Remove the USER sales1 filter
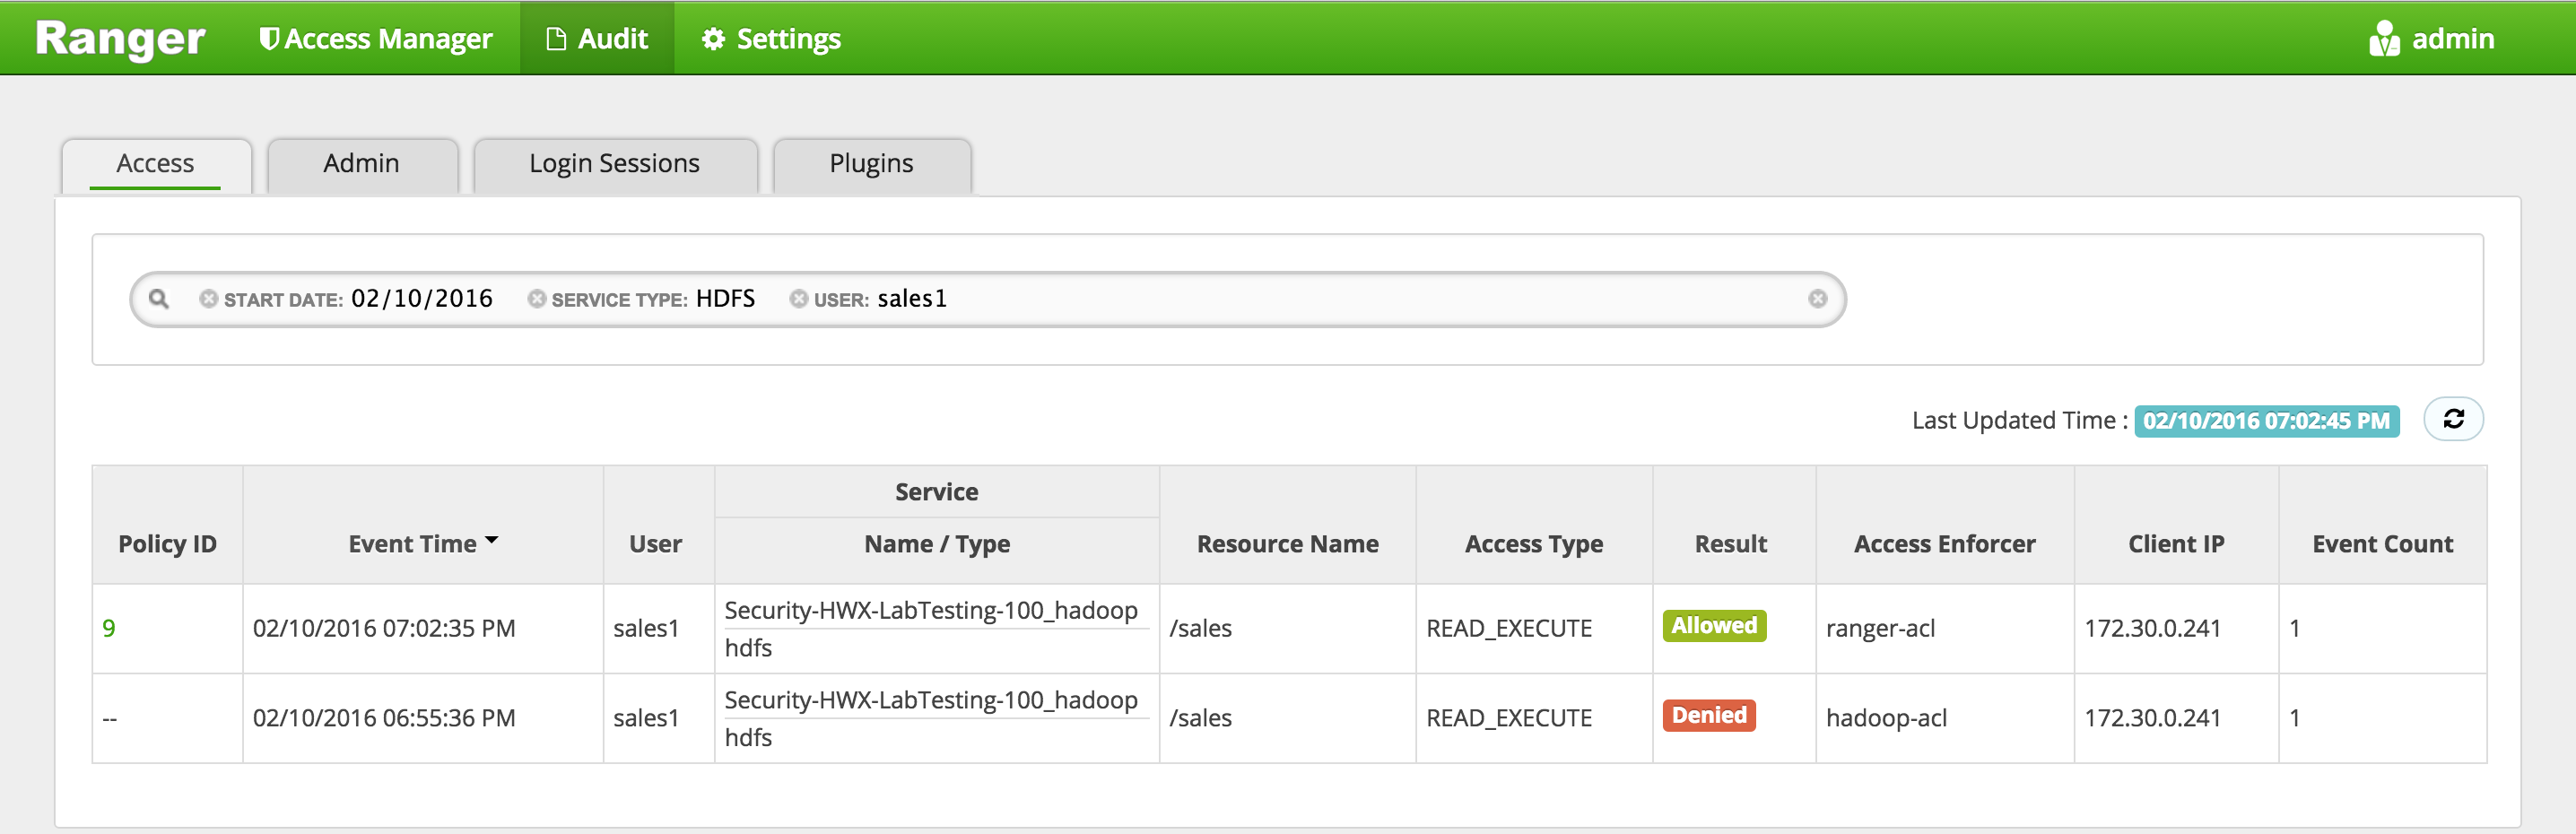This screenshot has height=834, width=2576. pyautogui.click(x=798, y=299)
